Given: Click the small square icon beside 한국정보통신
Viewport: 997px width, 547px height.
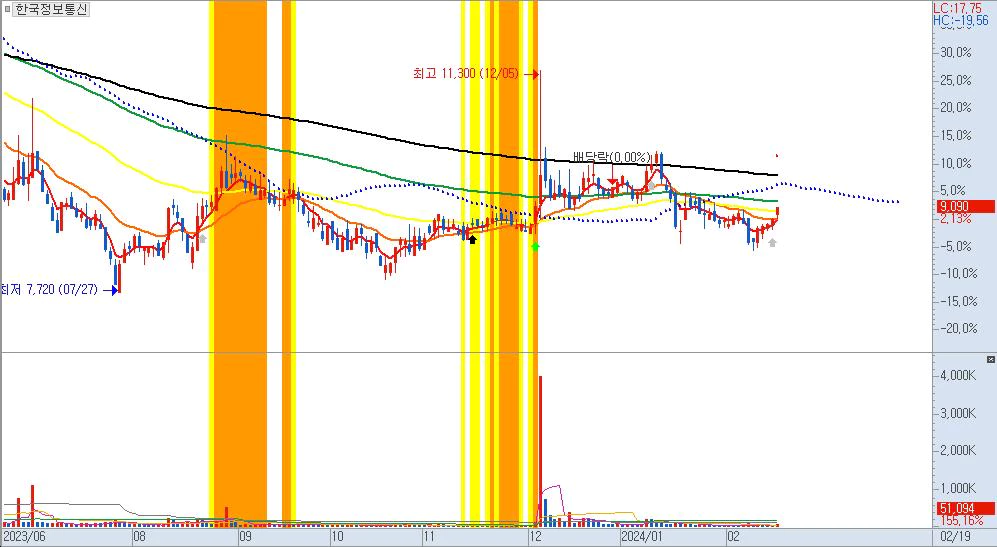Looking at the screenshot, I should pos(7,10).
